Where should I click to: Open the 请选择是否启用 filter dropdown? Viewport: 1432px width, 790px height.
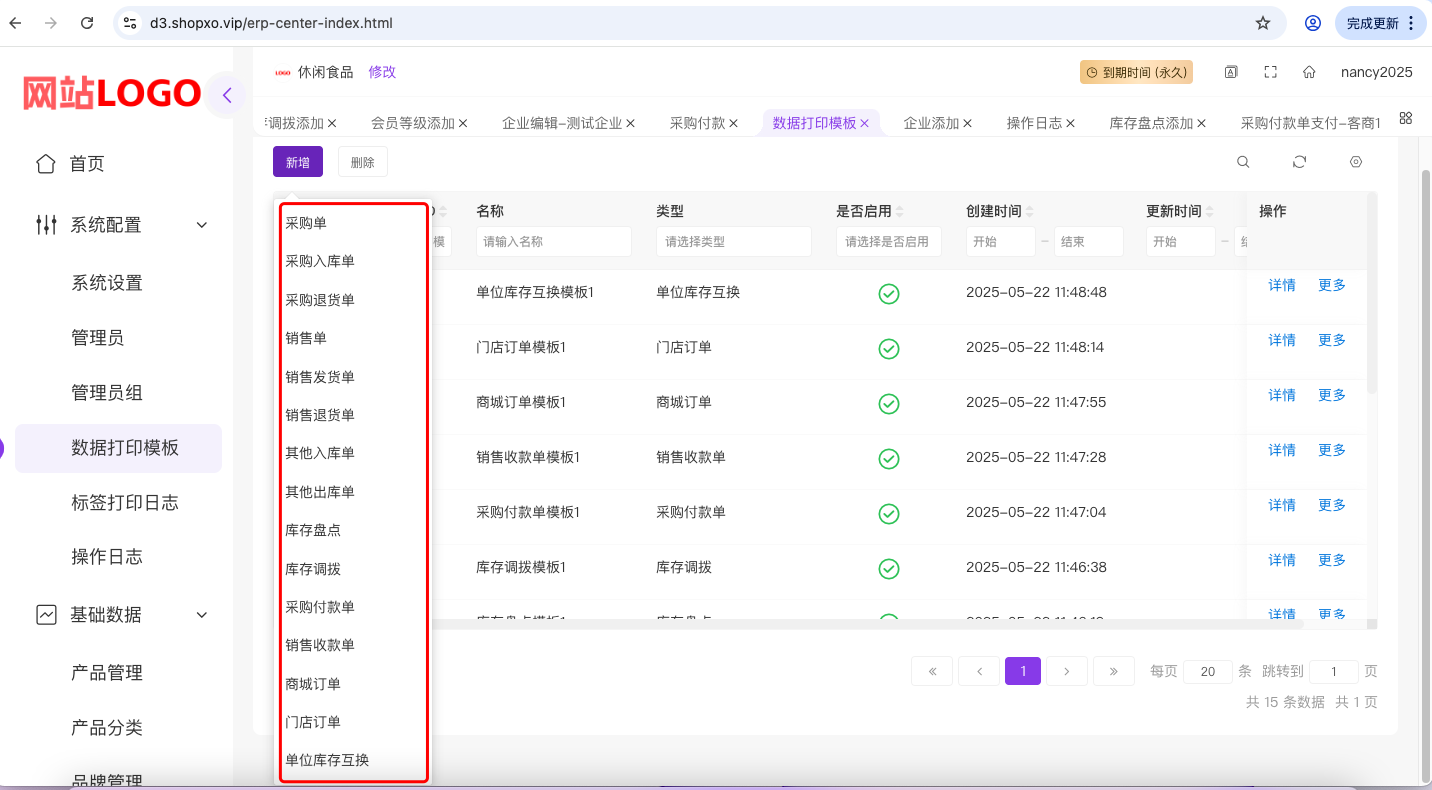point(889,241)
